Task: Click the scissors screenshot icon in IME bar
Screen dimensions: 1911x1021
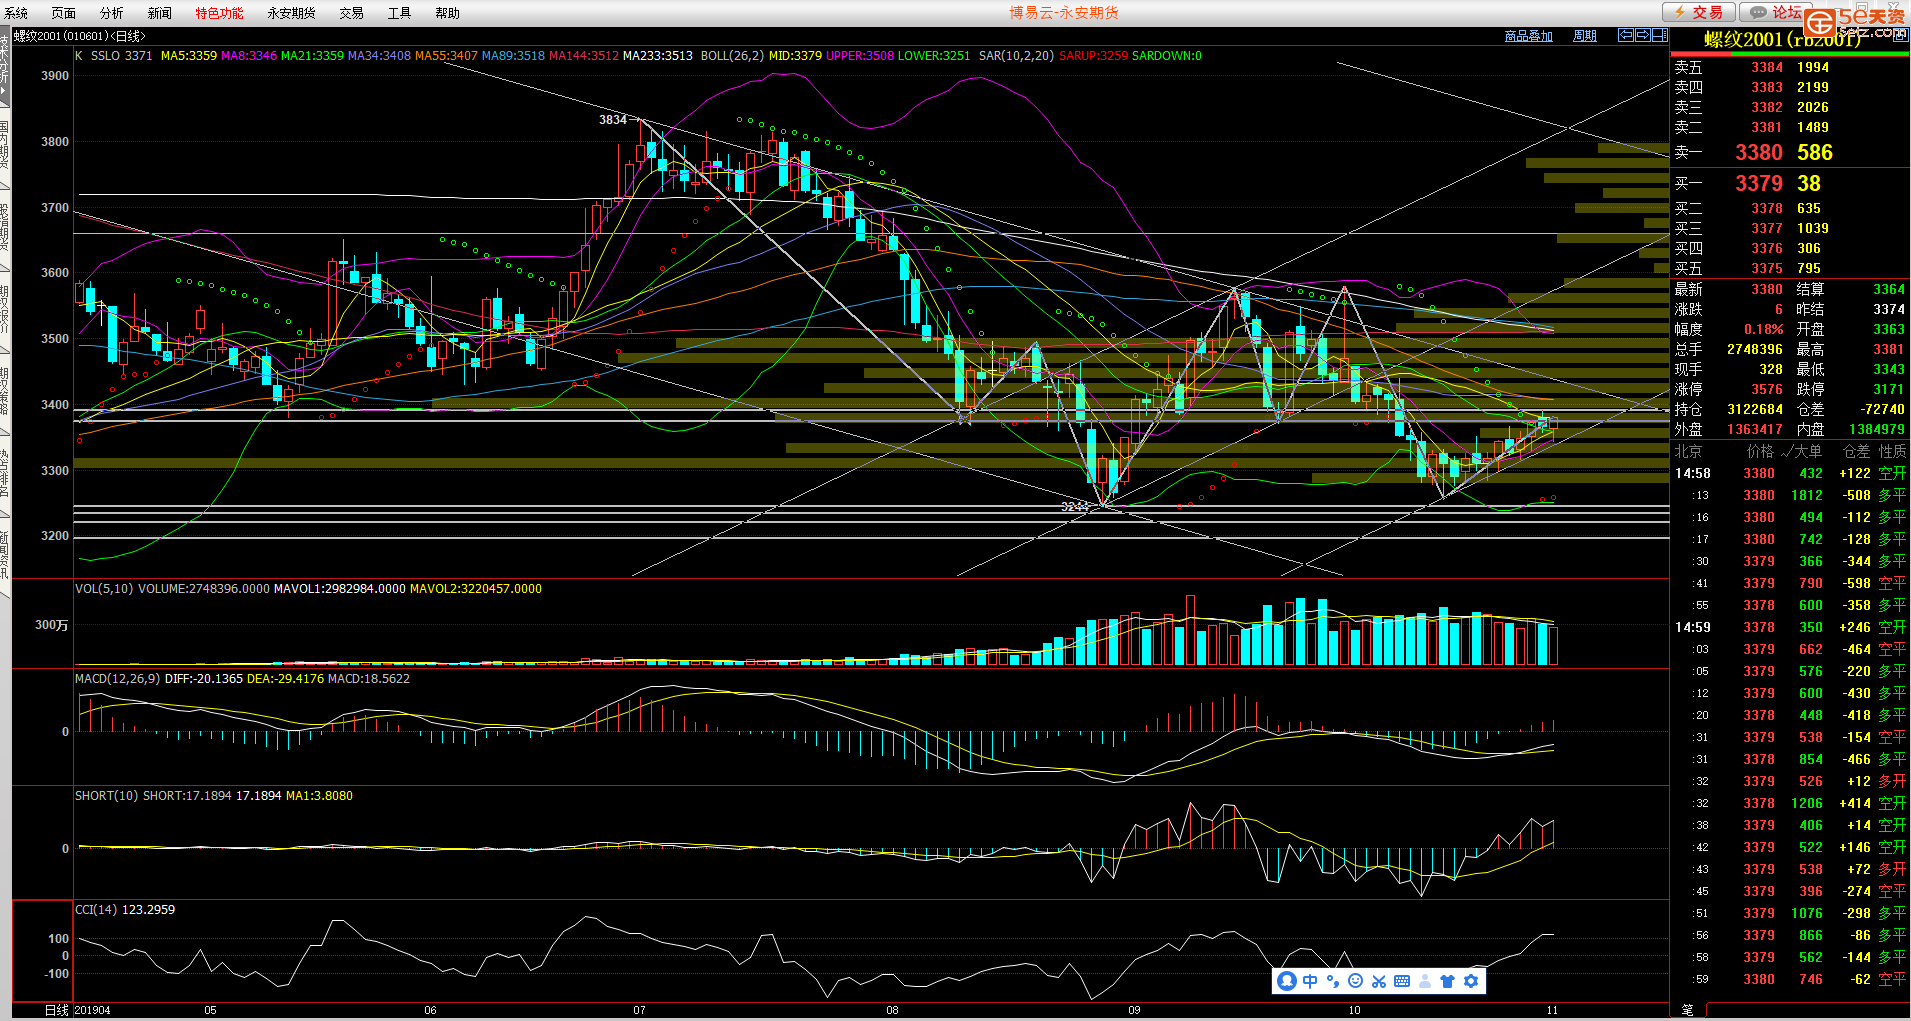Action: [1379, 981]
